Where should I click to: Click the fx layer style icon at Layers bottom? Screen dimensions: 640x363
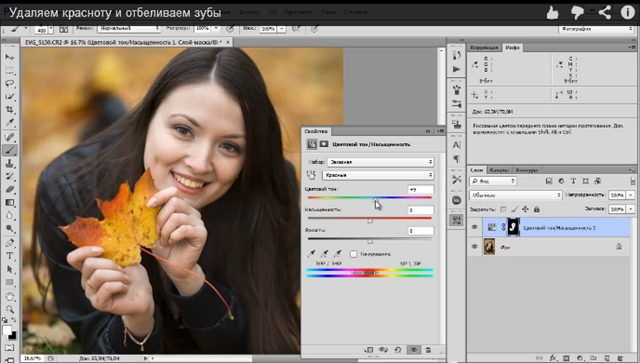coord(553,358)
